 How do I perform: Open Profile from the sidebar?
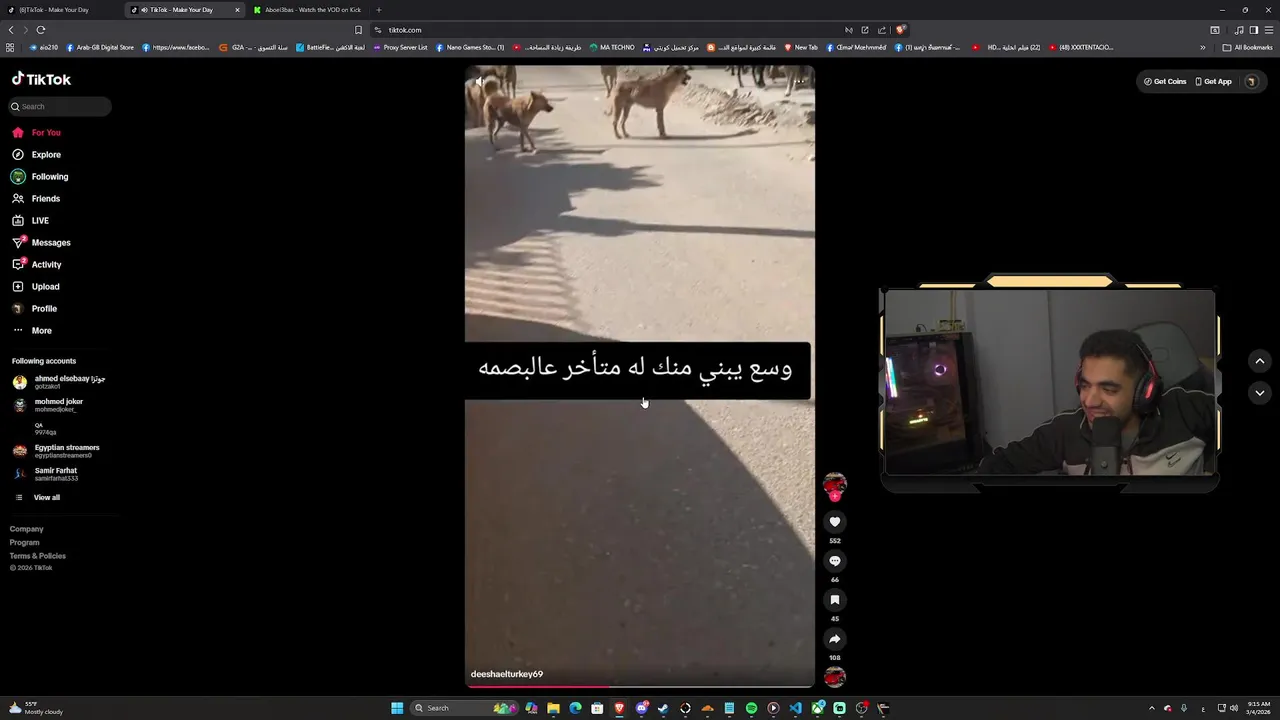coord(34,308)
